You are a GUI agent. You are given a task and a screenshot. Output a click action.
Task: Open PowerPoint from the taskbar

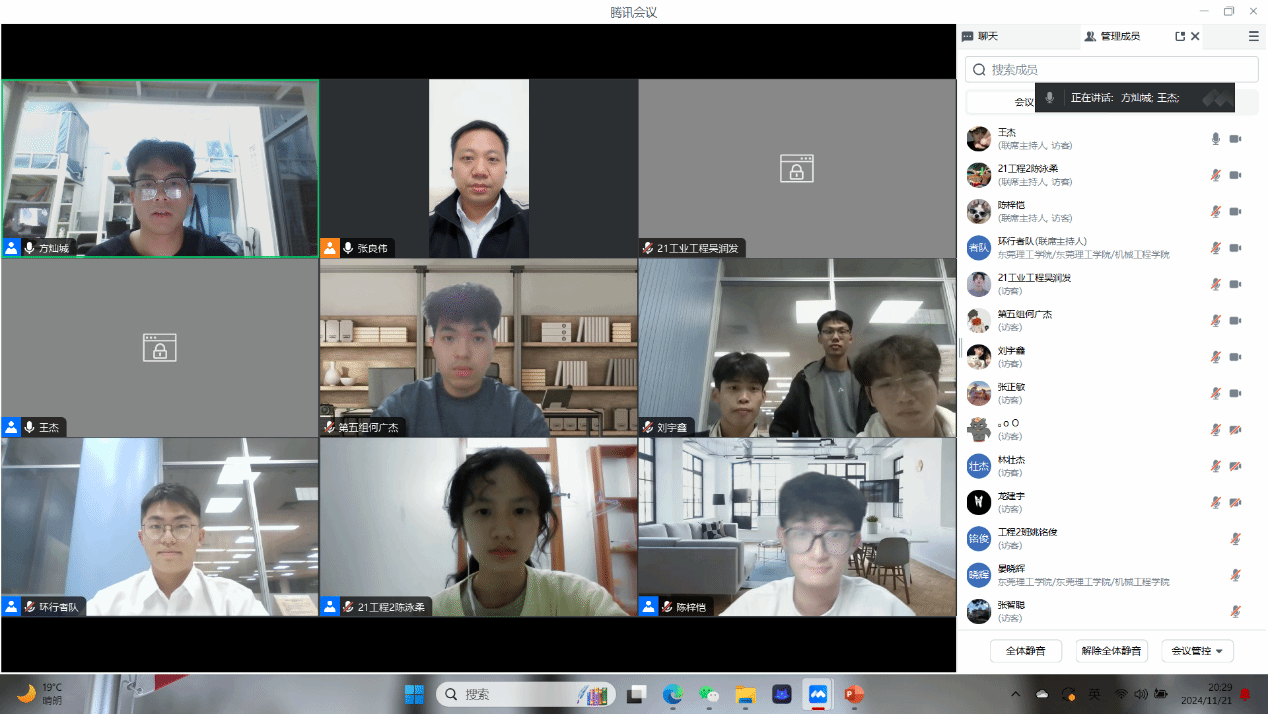[853, 694]
